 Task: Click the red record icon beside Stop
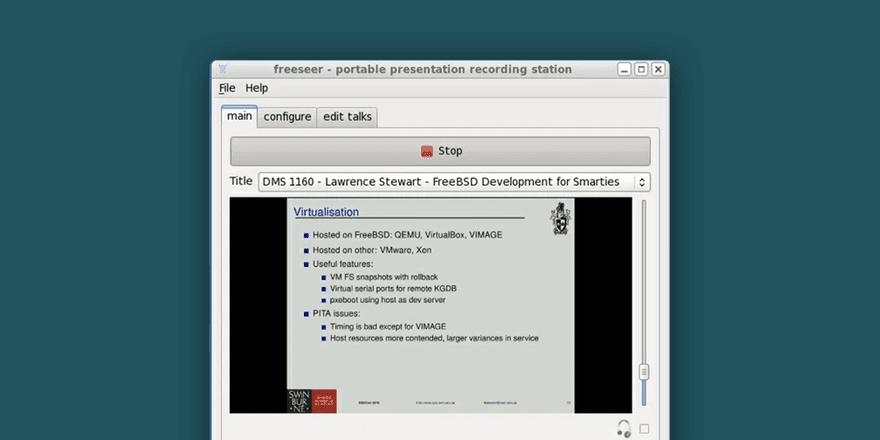[x=426, y=152]
